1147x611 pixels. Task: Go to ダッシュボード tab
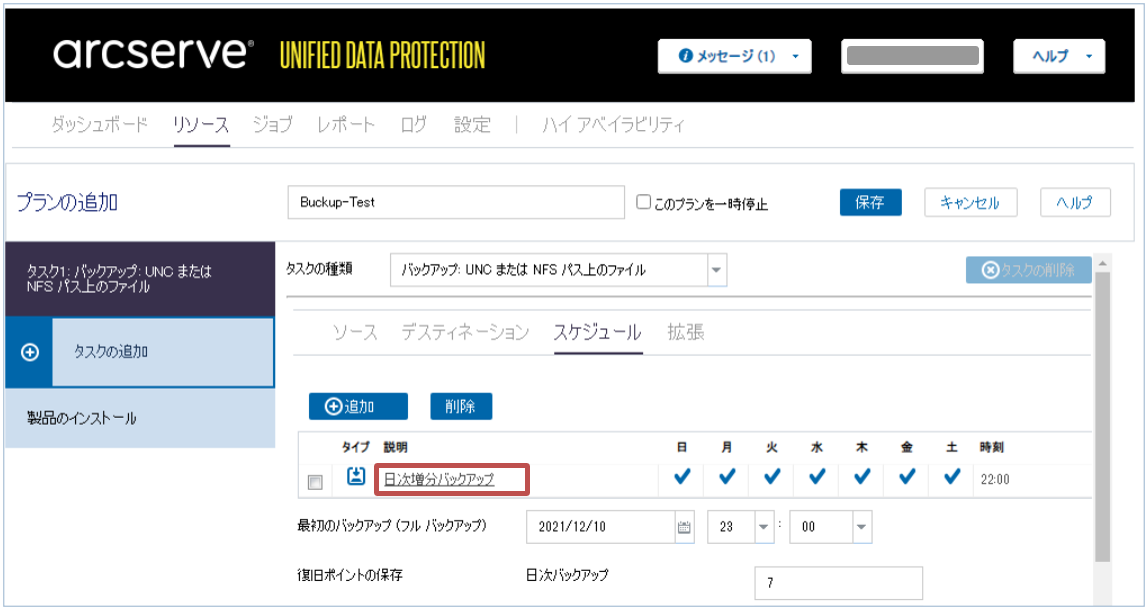pos(99,124)
